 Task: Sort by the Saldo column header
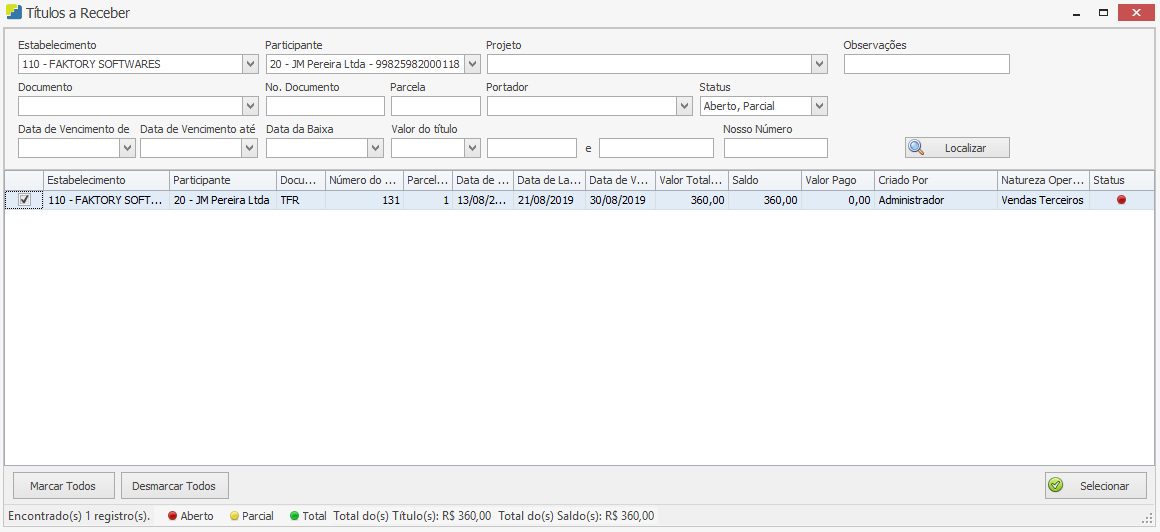pos(764,180)
